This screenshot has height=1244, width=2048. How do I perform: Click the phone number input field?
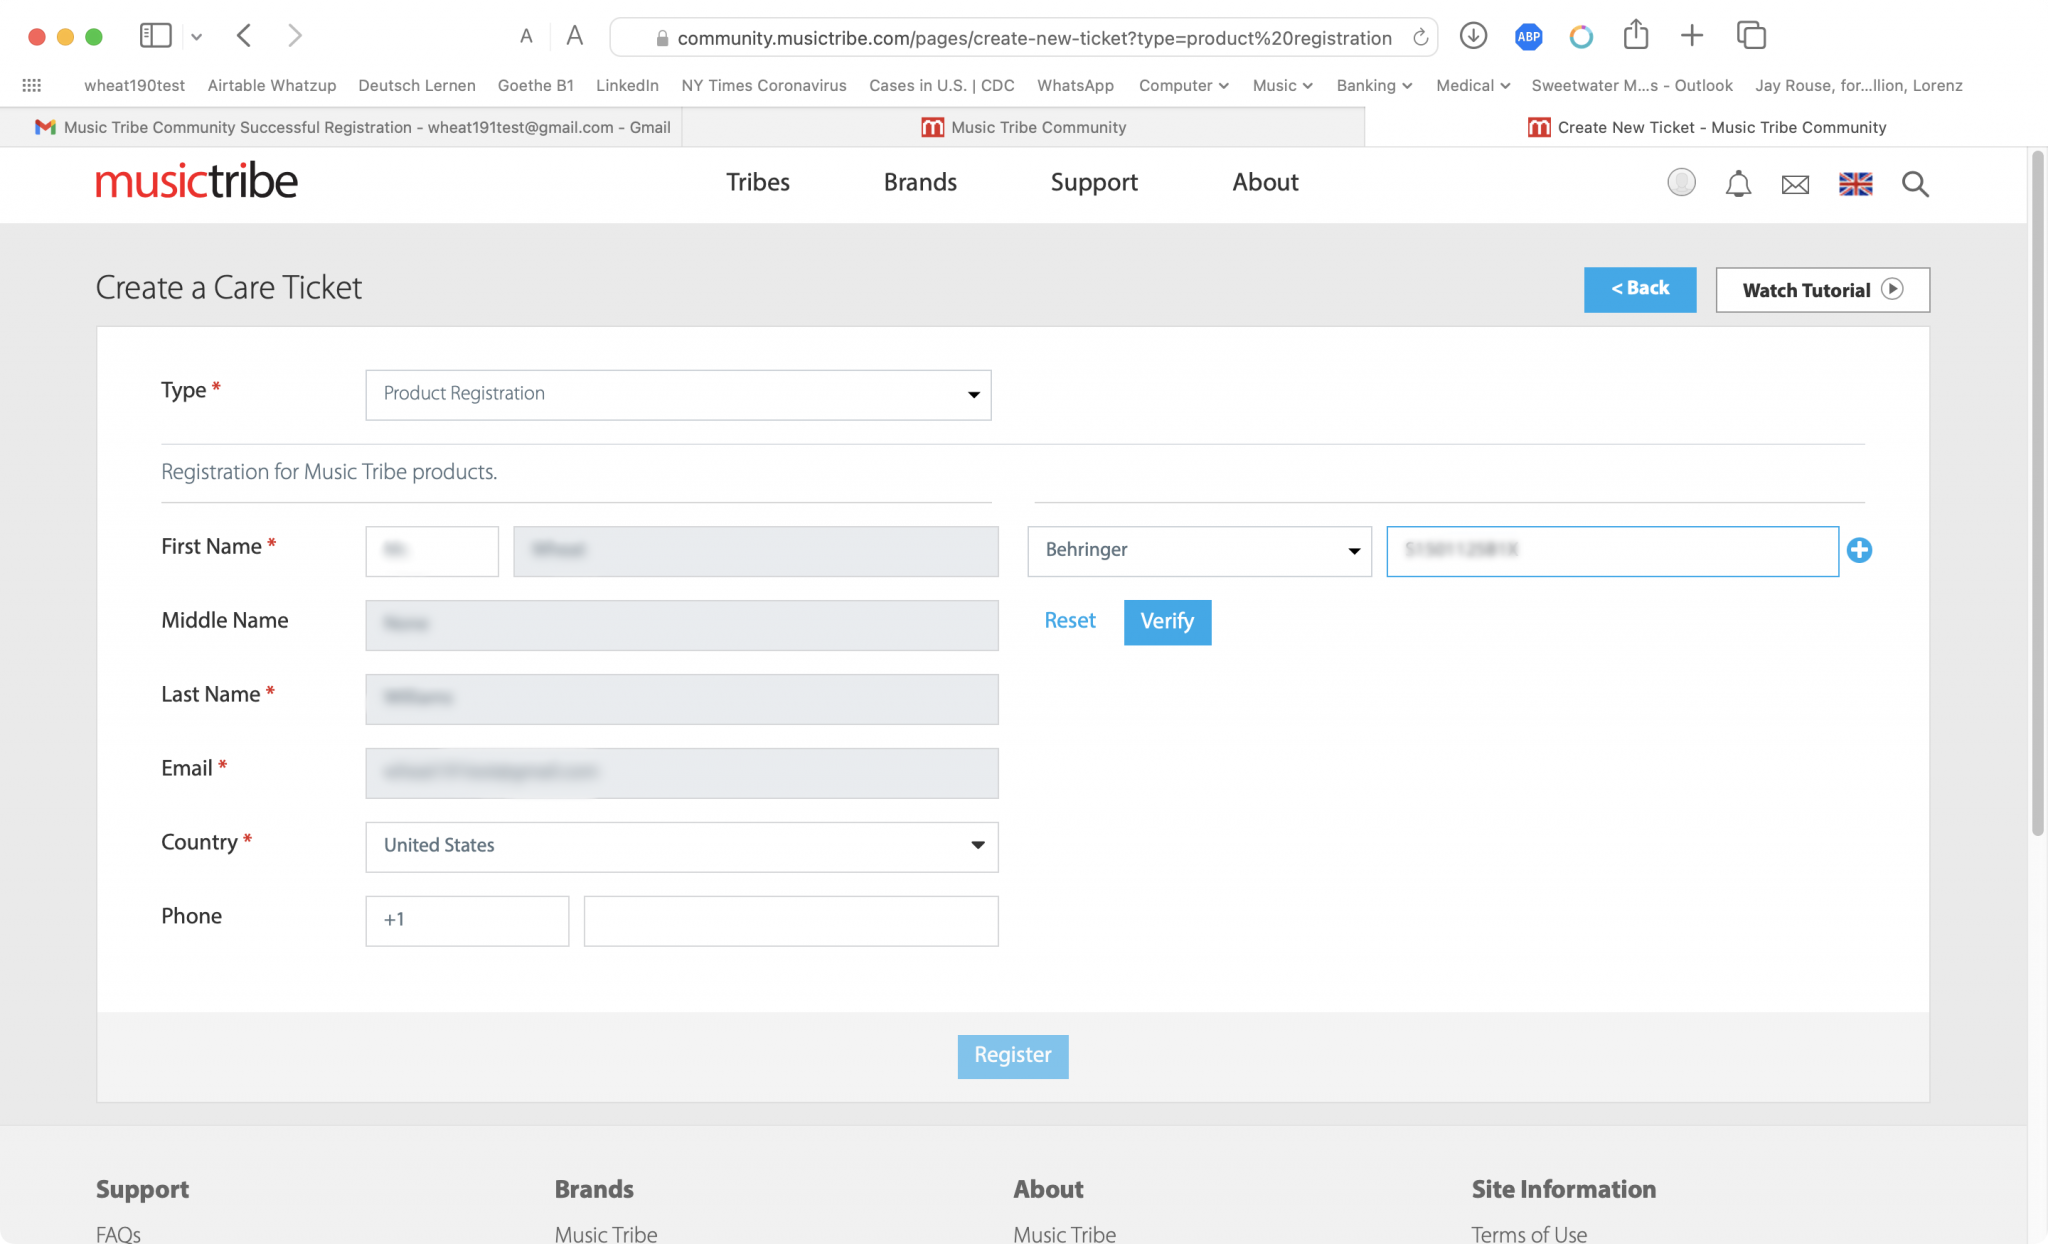point(790,920)
